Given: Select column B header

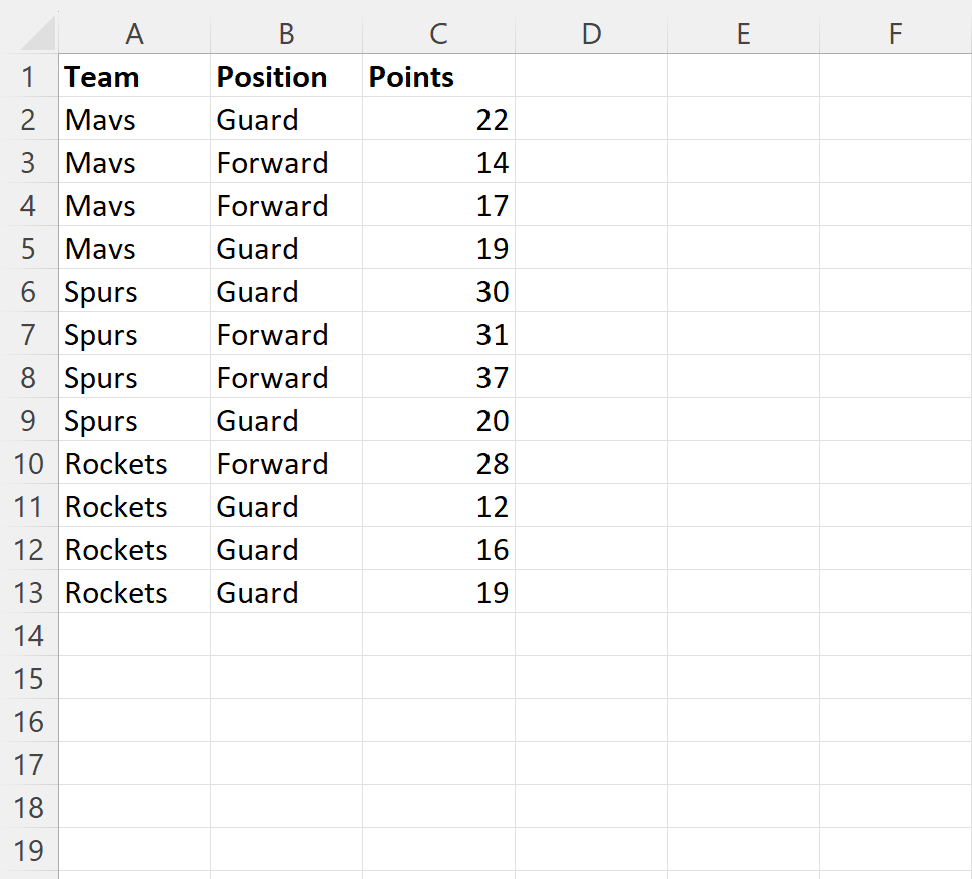Looking at the screenshot, I should 286,33.
